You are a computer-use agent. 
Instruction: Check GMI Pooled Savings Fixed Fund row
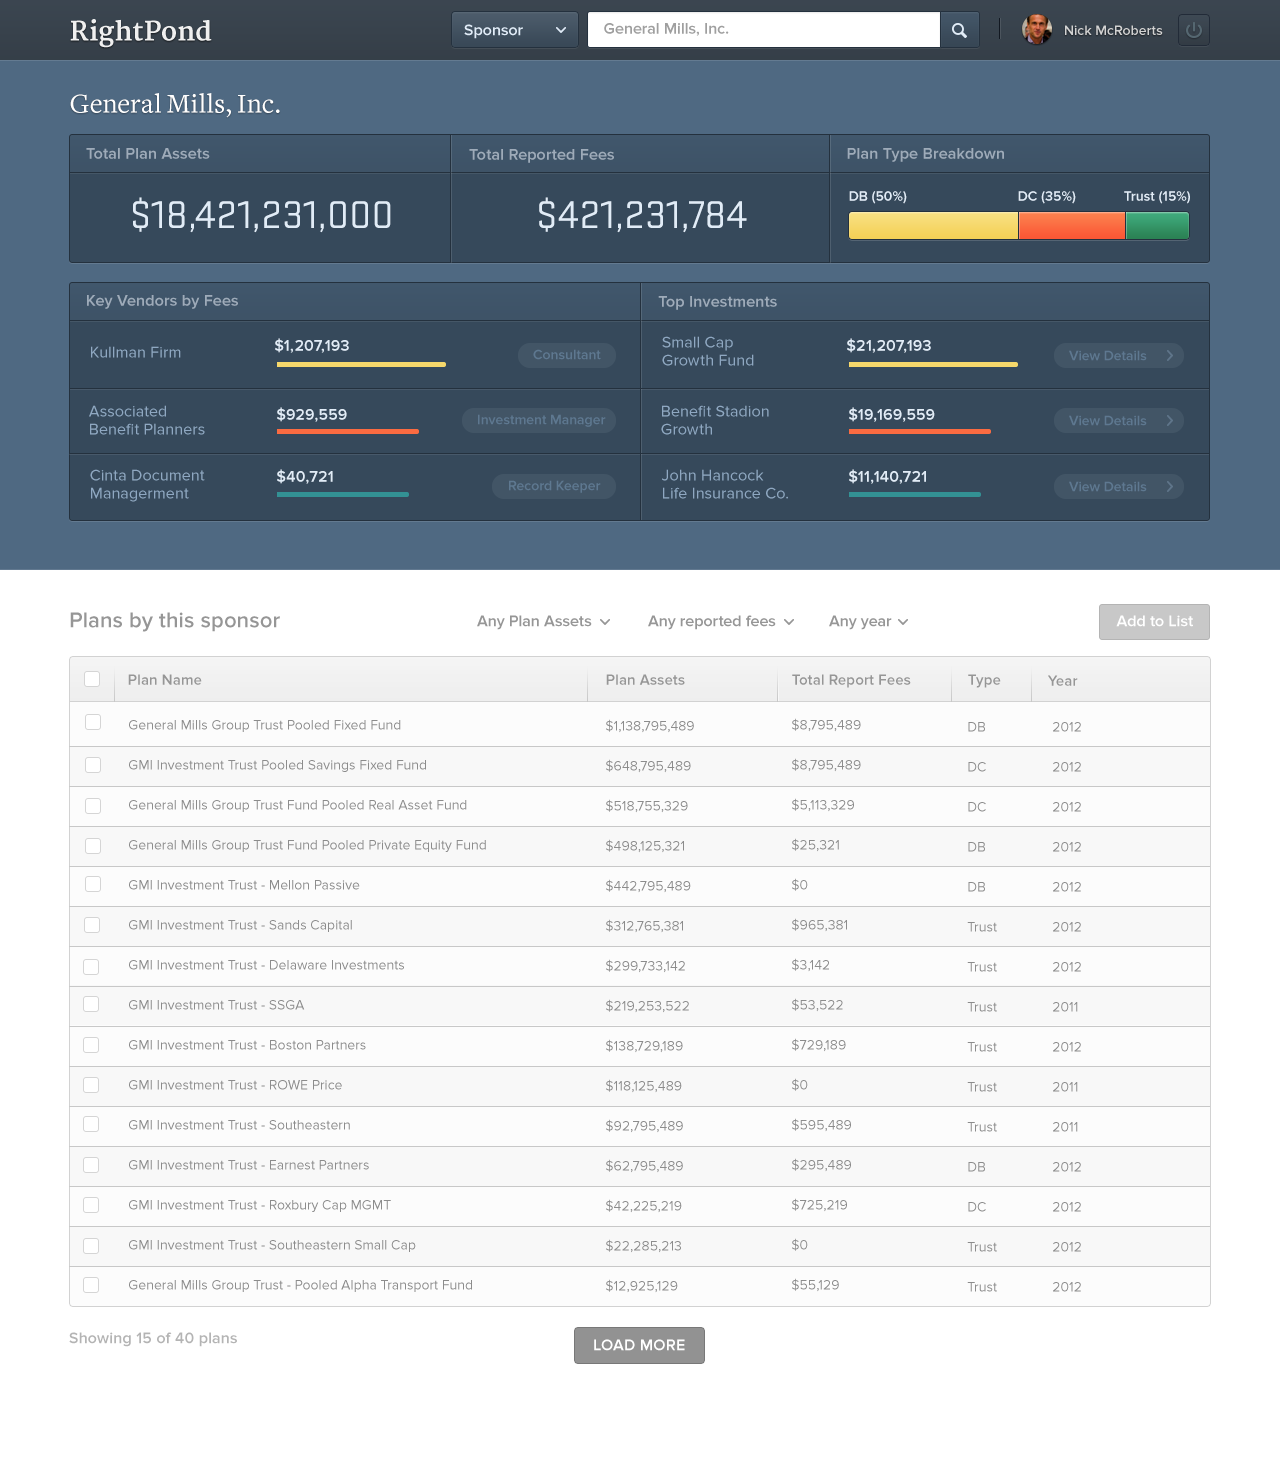(93, 765)
